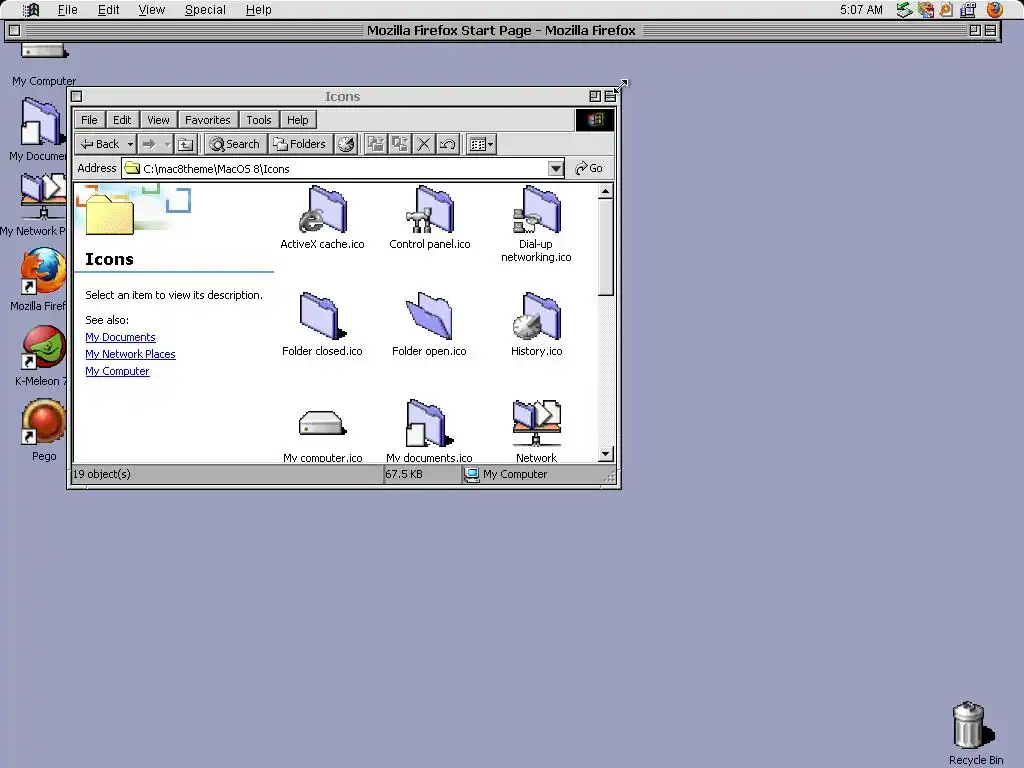Screen dimensions: 1024x768
Task: Click the Safely Remove Hardware tray icon
Action: click(x=904, y=10)
